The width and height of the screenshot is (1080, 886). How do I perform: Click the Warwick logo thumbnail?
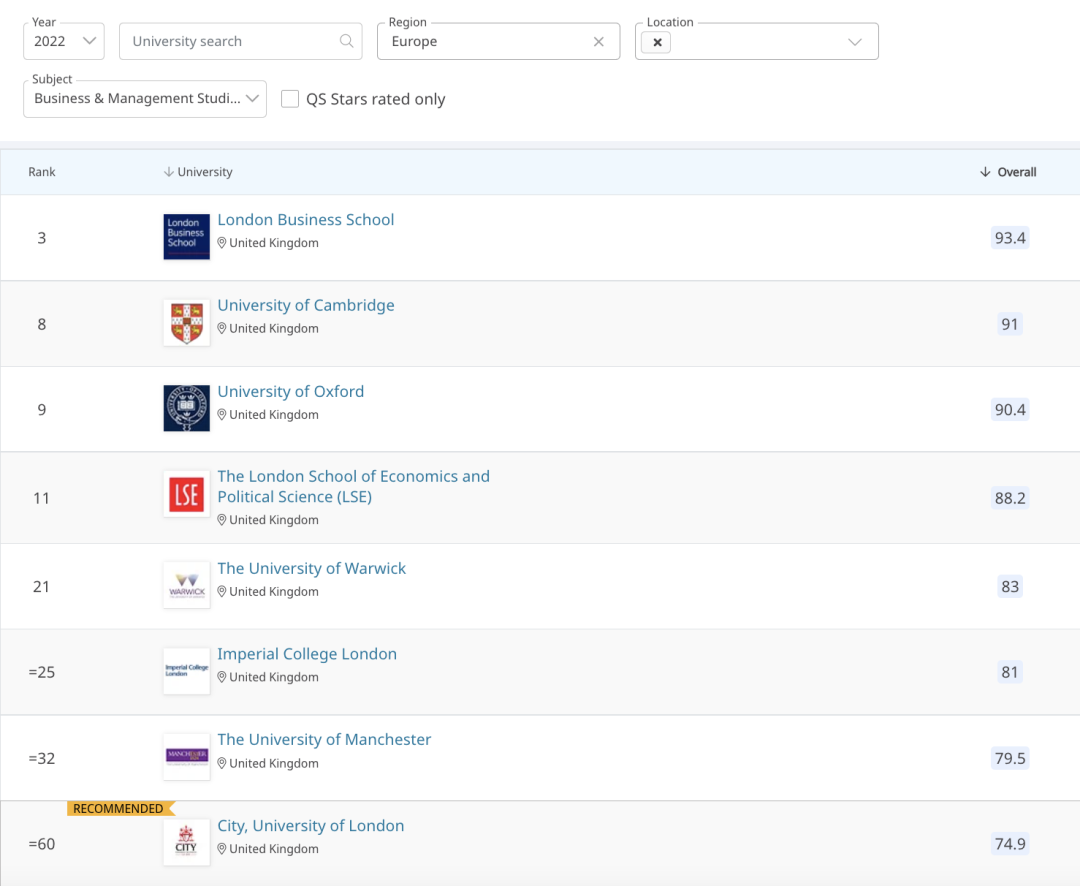(186, 585)
